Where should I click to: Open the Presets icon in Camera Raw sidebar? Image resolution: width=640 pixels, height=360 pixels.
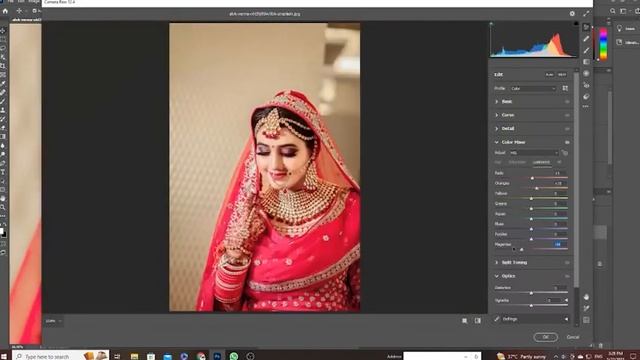(x=587, y=97)
